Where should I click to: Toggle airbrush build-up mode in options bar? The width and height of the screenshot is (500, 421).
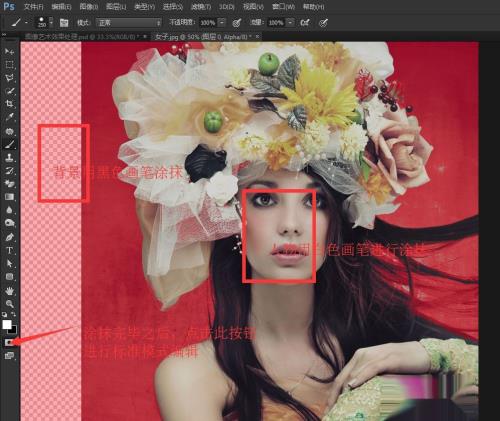point(305,23)
